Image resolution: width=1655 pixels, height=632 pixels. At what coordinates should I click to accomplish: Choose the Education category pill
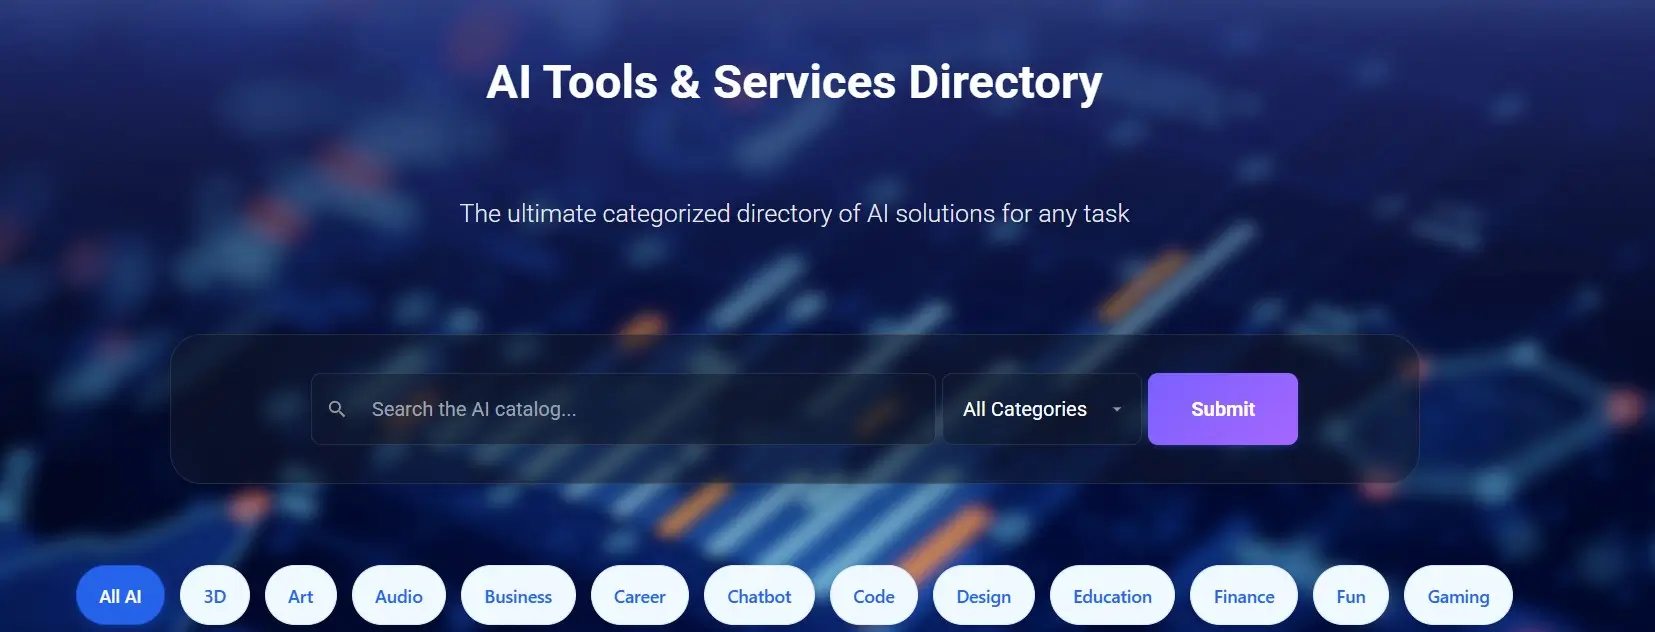click(1112, 596)
